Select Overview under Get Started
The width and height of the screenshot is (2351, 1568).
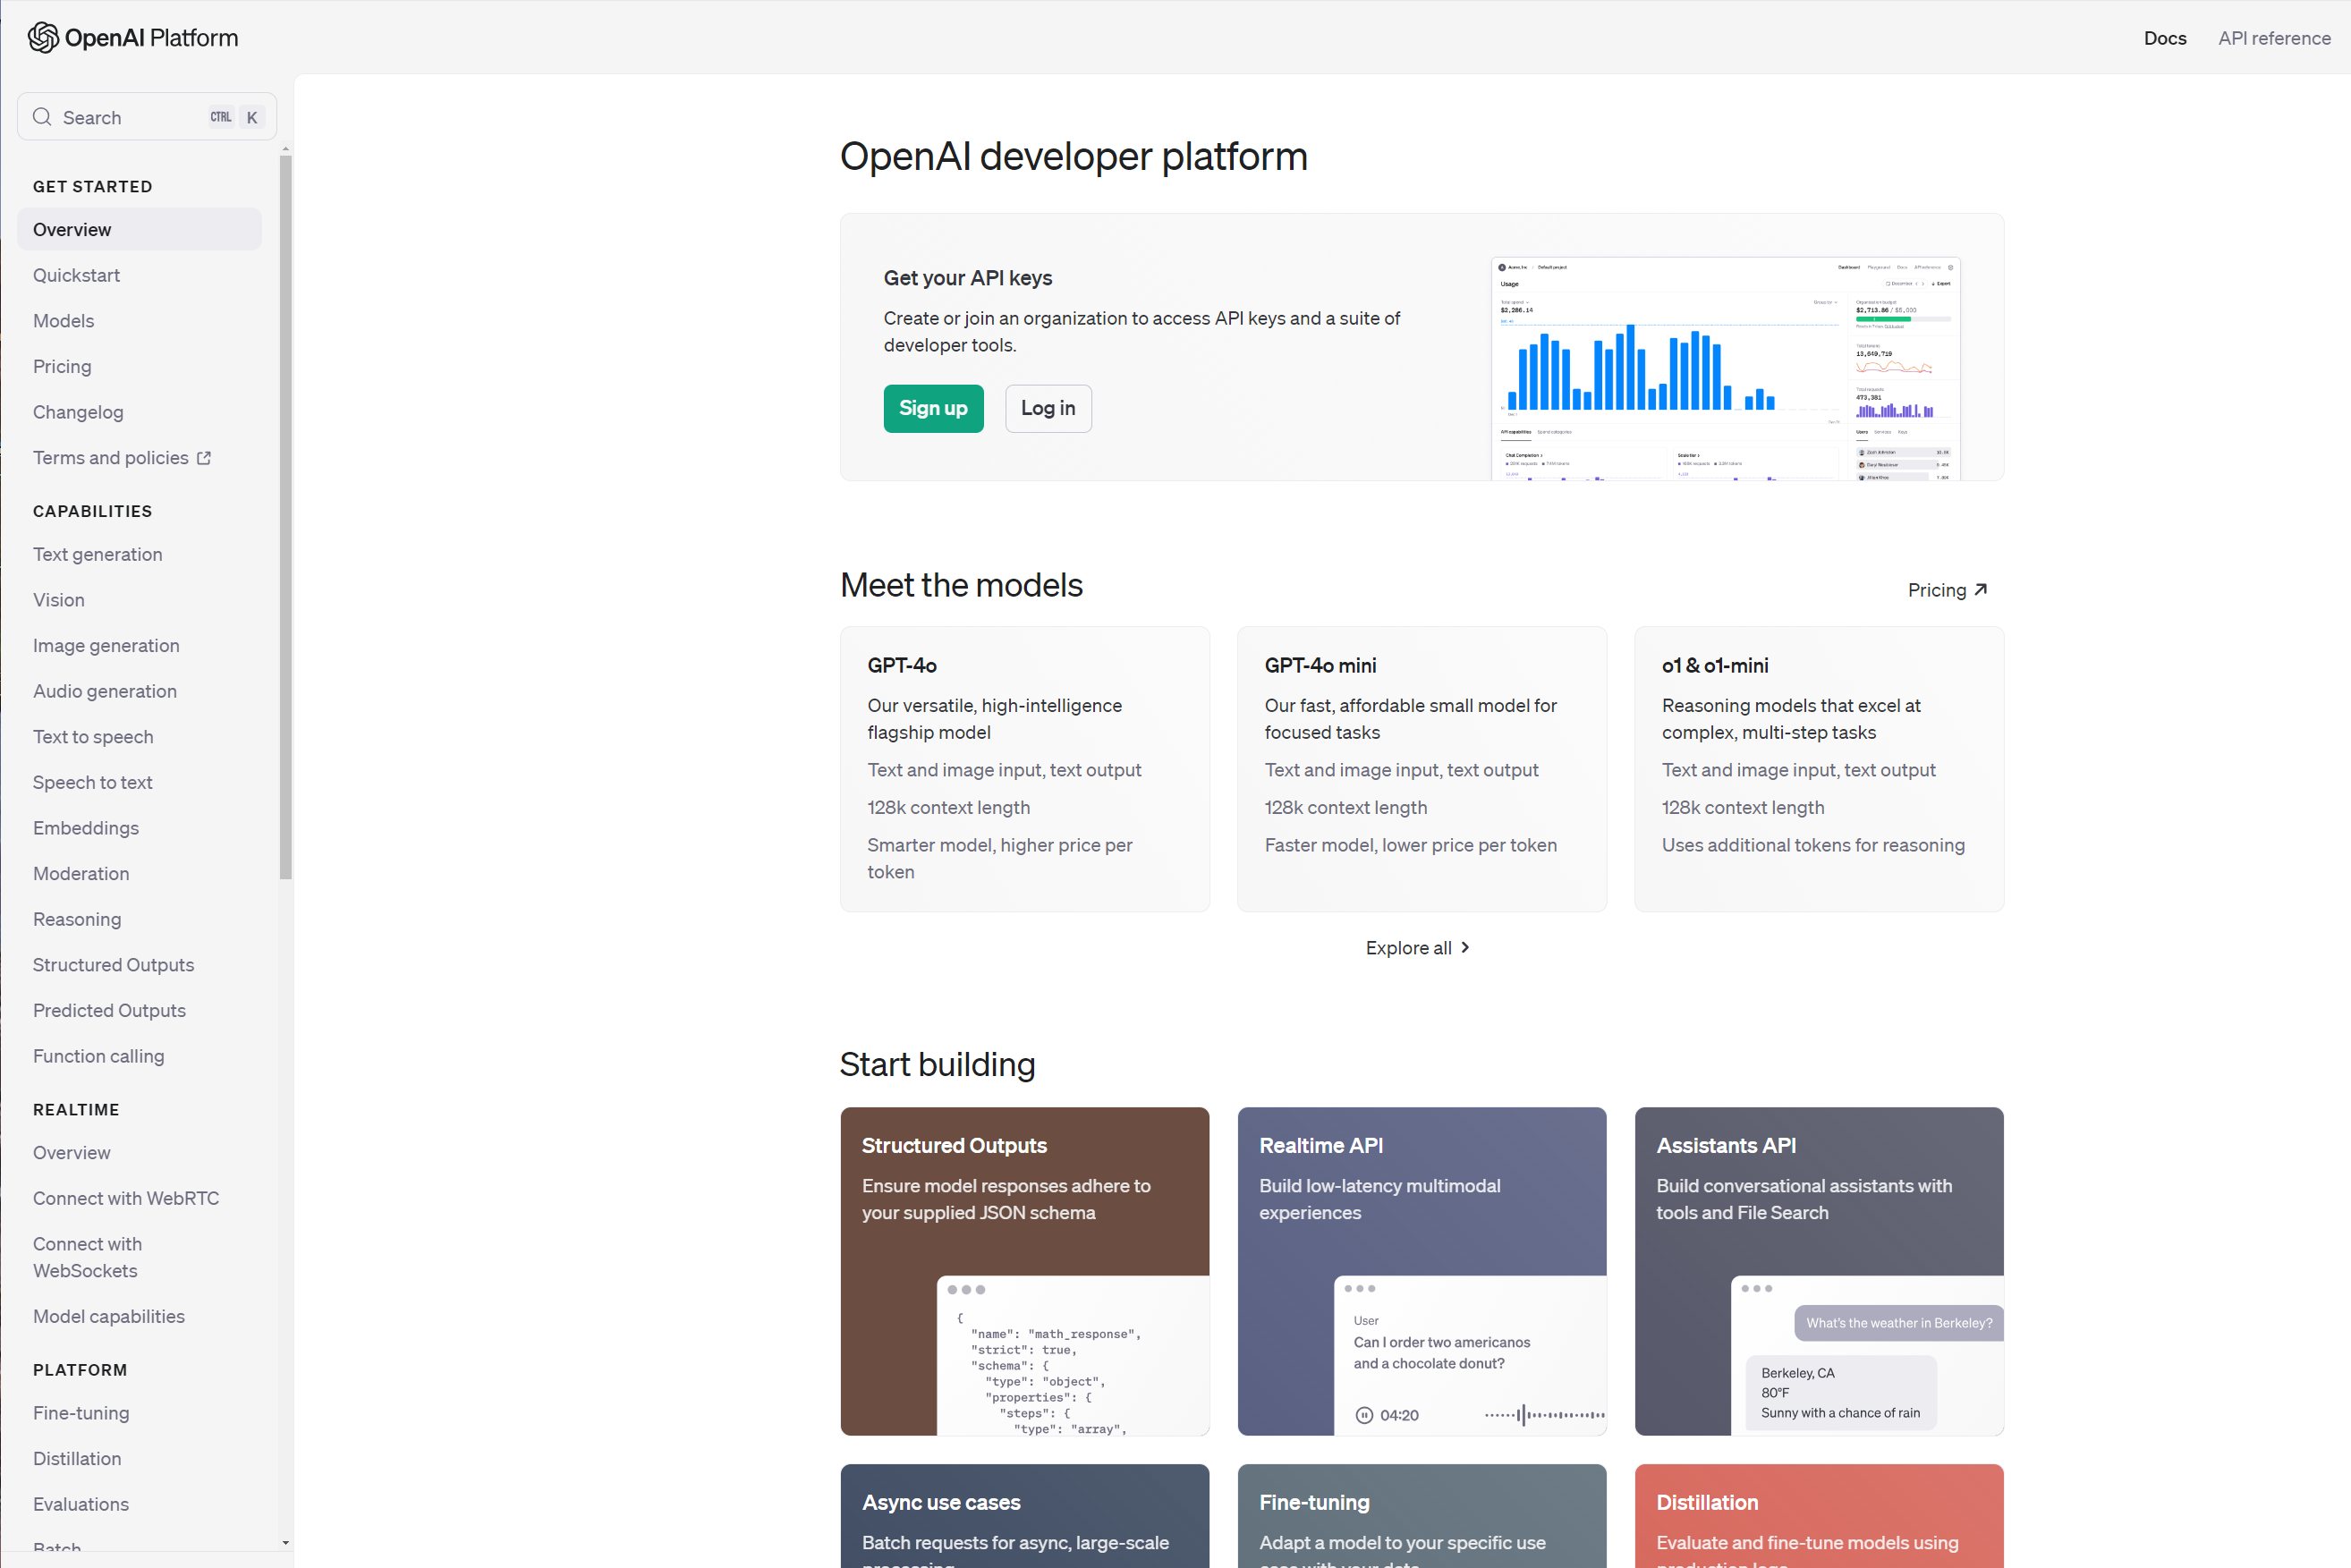(140, 230)
